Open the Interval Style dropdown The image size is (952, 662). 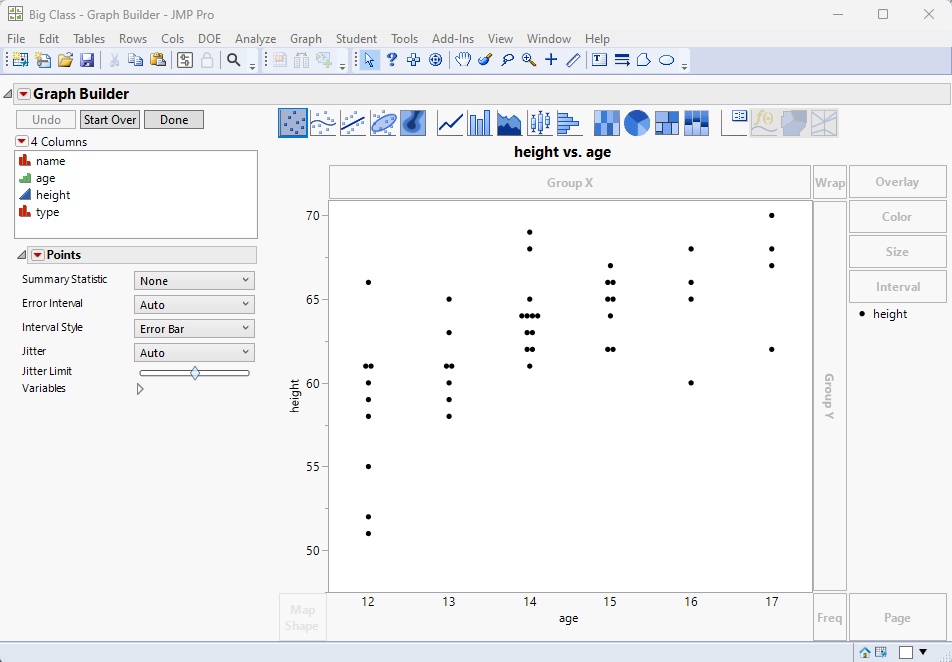194,329
